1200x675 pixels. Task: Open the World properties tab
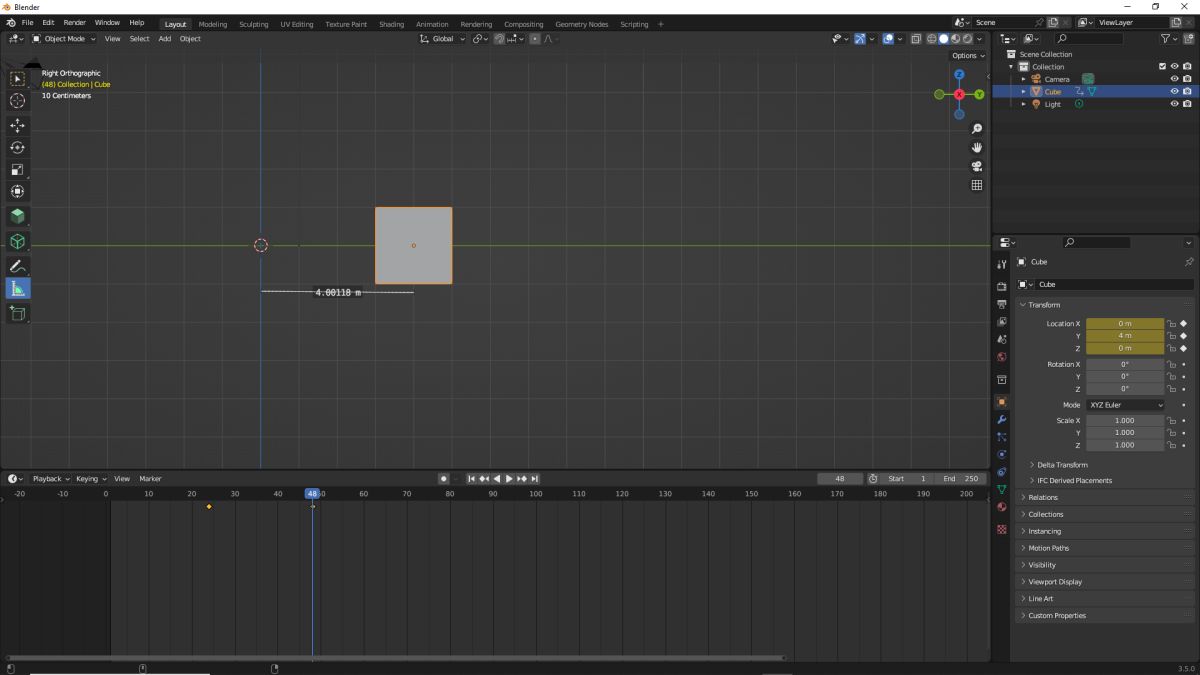coord(1002,357)
